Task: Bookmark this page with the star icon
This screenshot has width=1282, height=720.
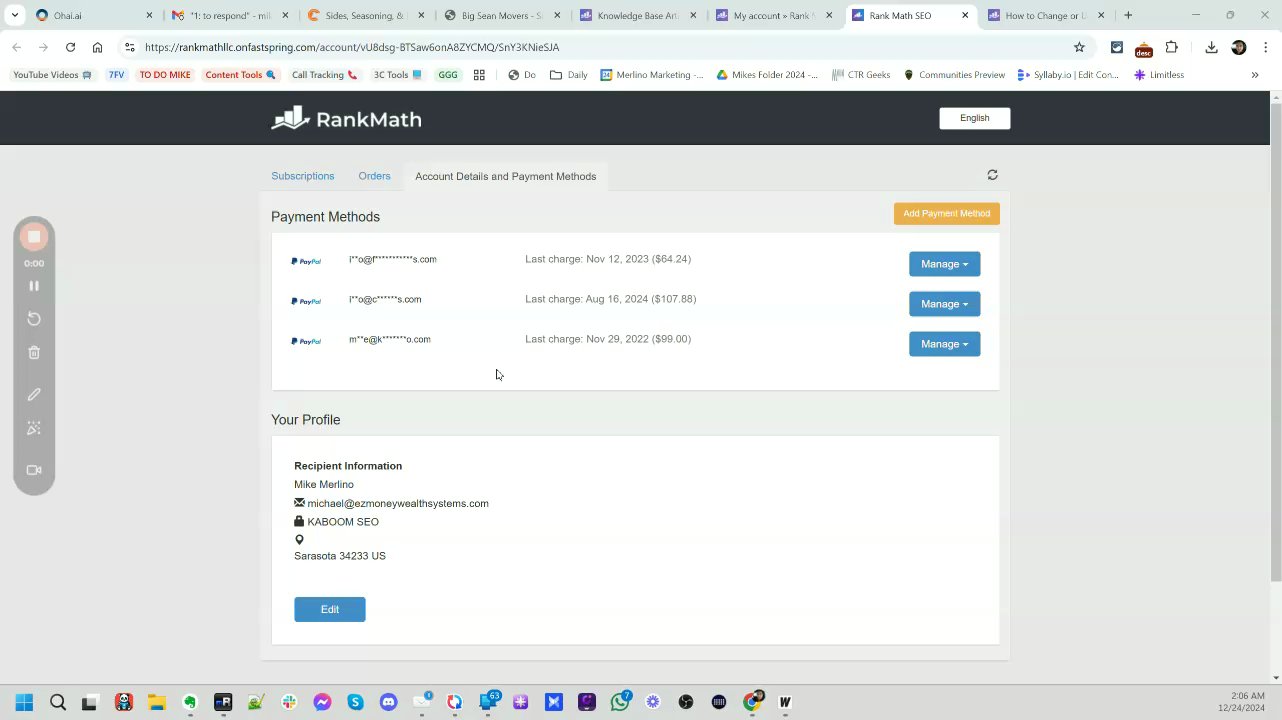Action: (1079, 47)
